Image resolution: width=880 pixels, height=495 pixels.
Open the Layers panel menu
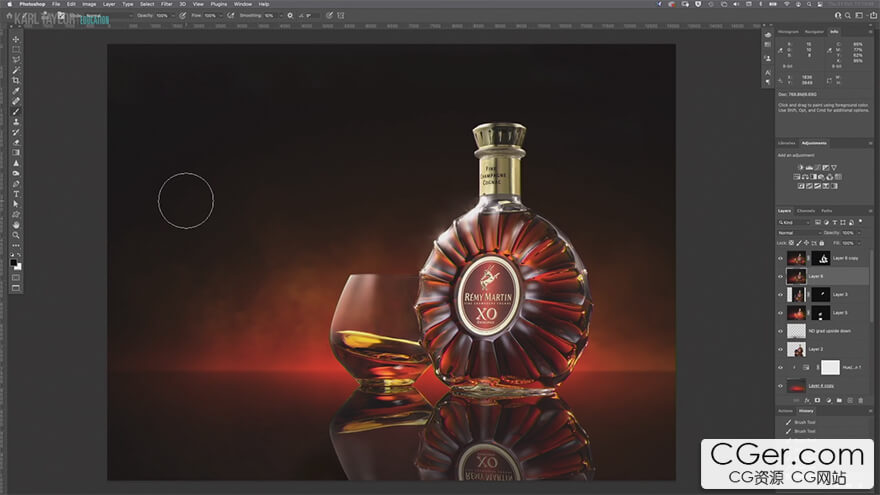point(870,211)
